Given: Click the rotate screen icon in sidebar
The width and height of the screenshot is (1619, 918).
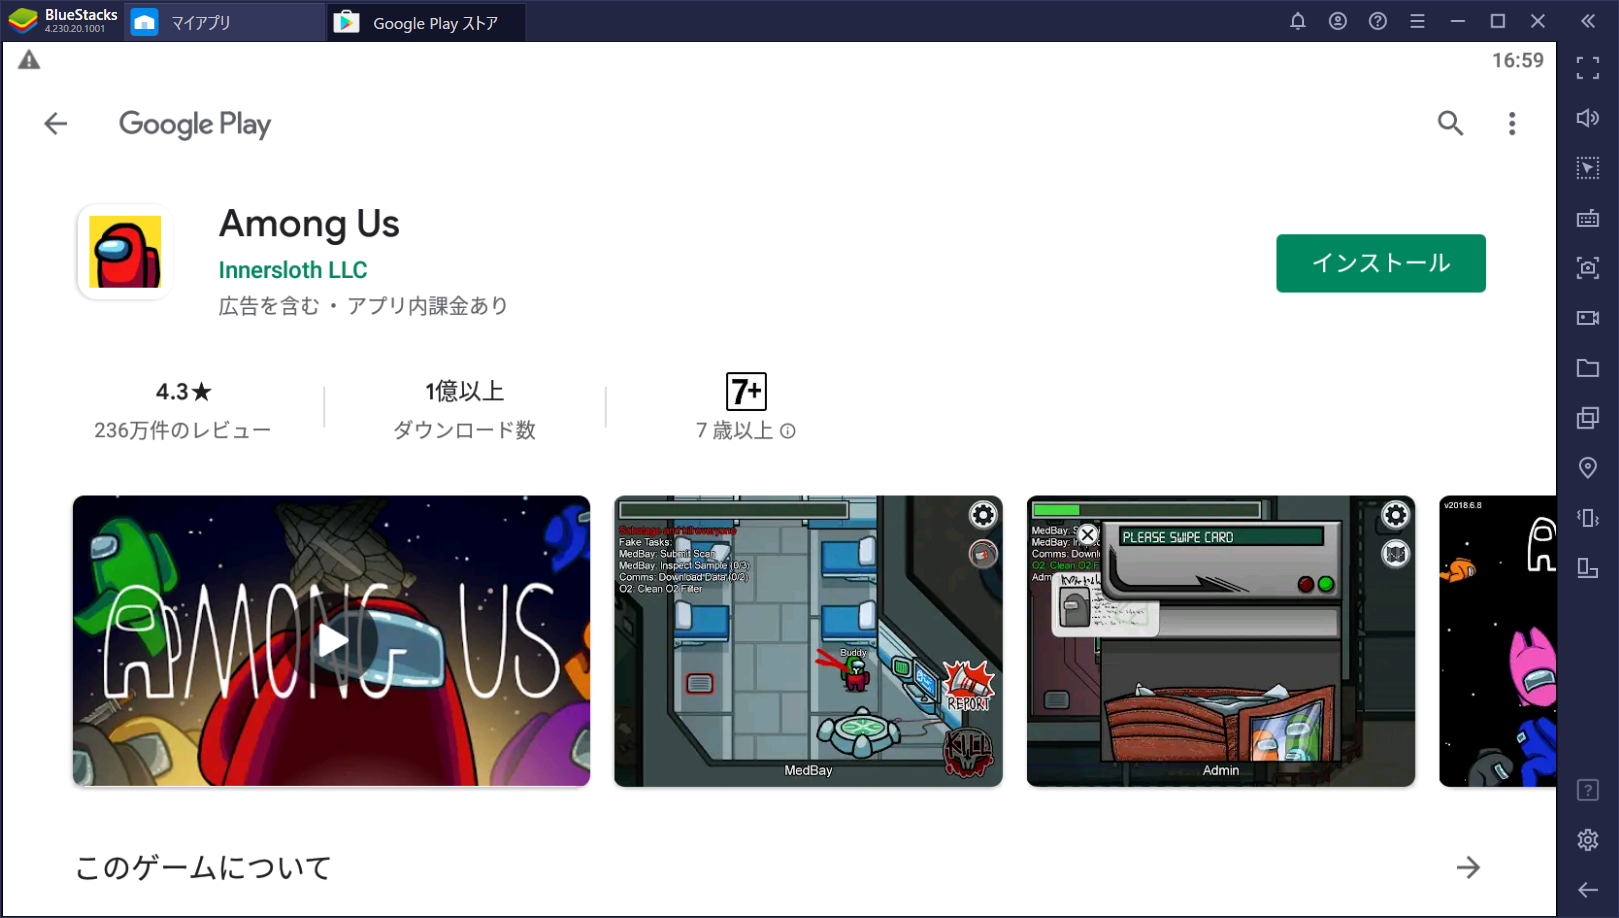Looking at the screenshot, I should click(1588, 568).
